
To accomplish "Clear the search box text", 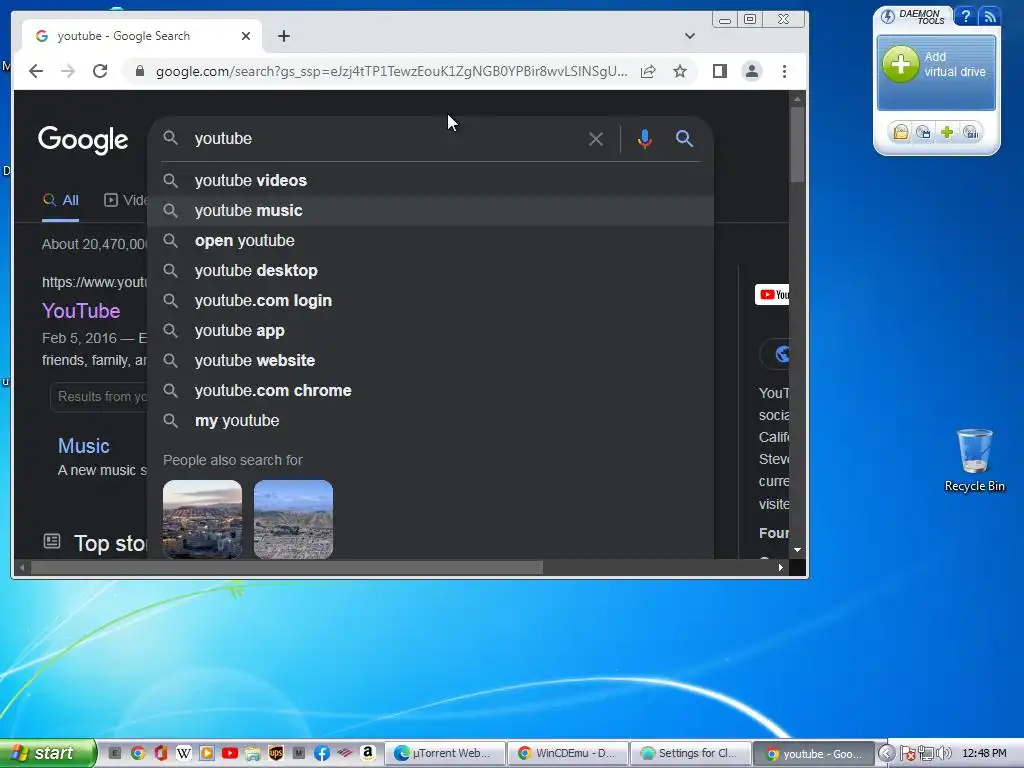I will click(x=596, y=138).
